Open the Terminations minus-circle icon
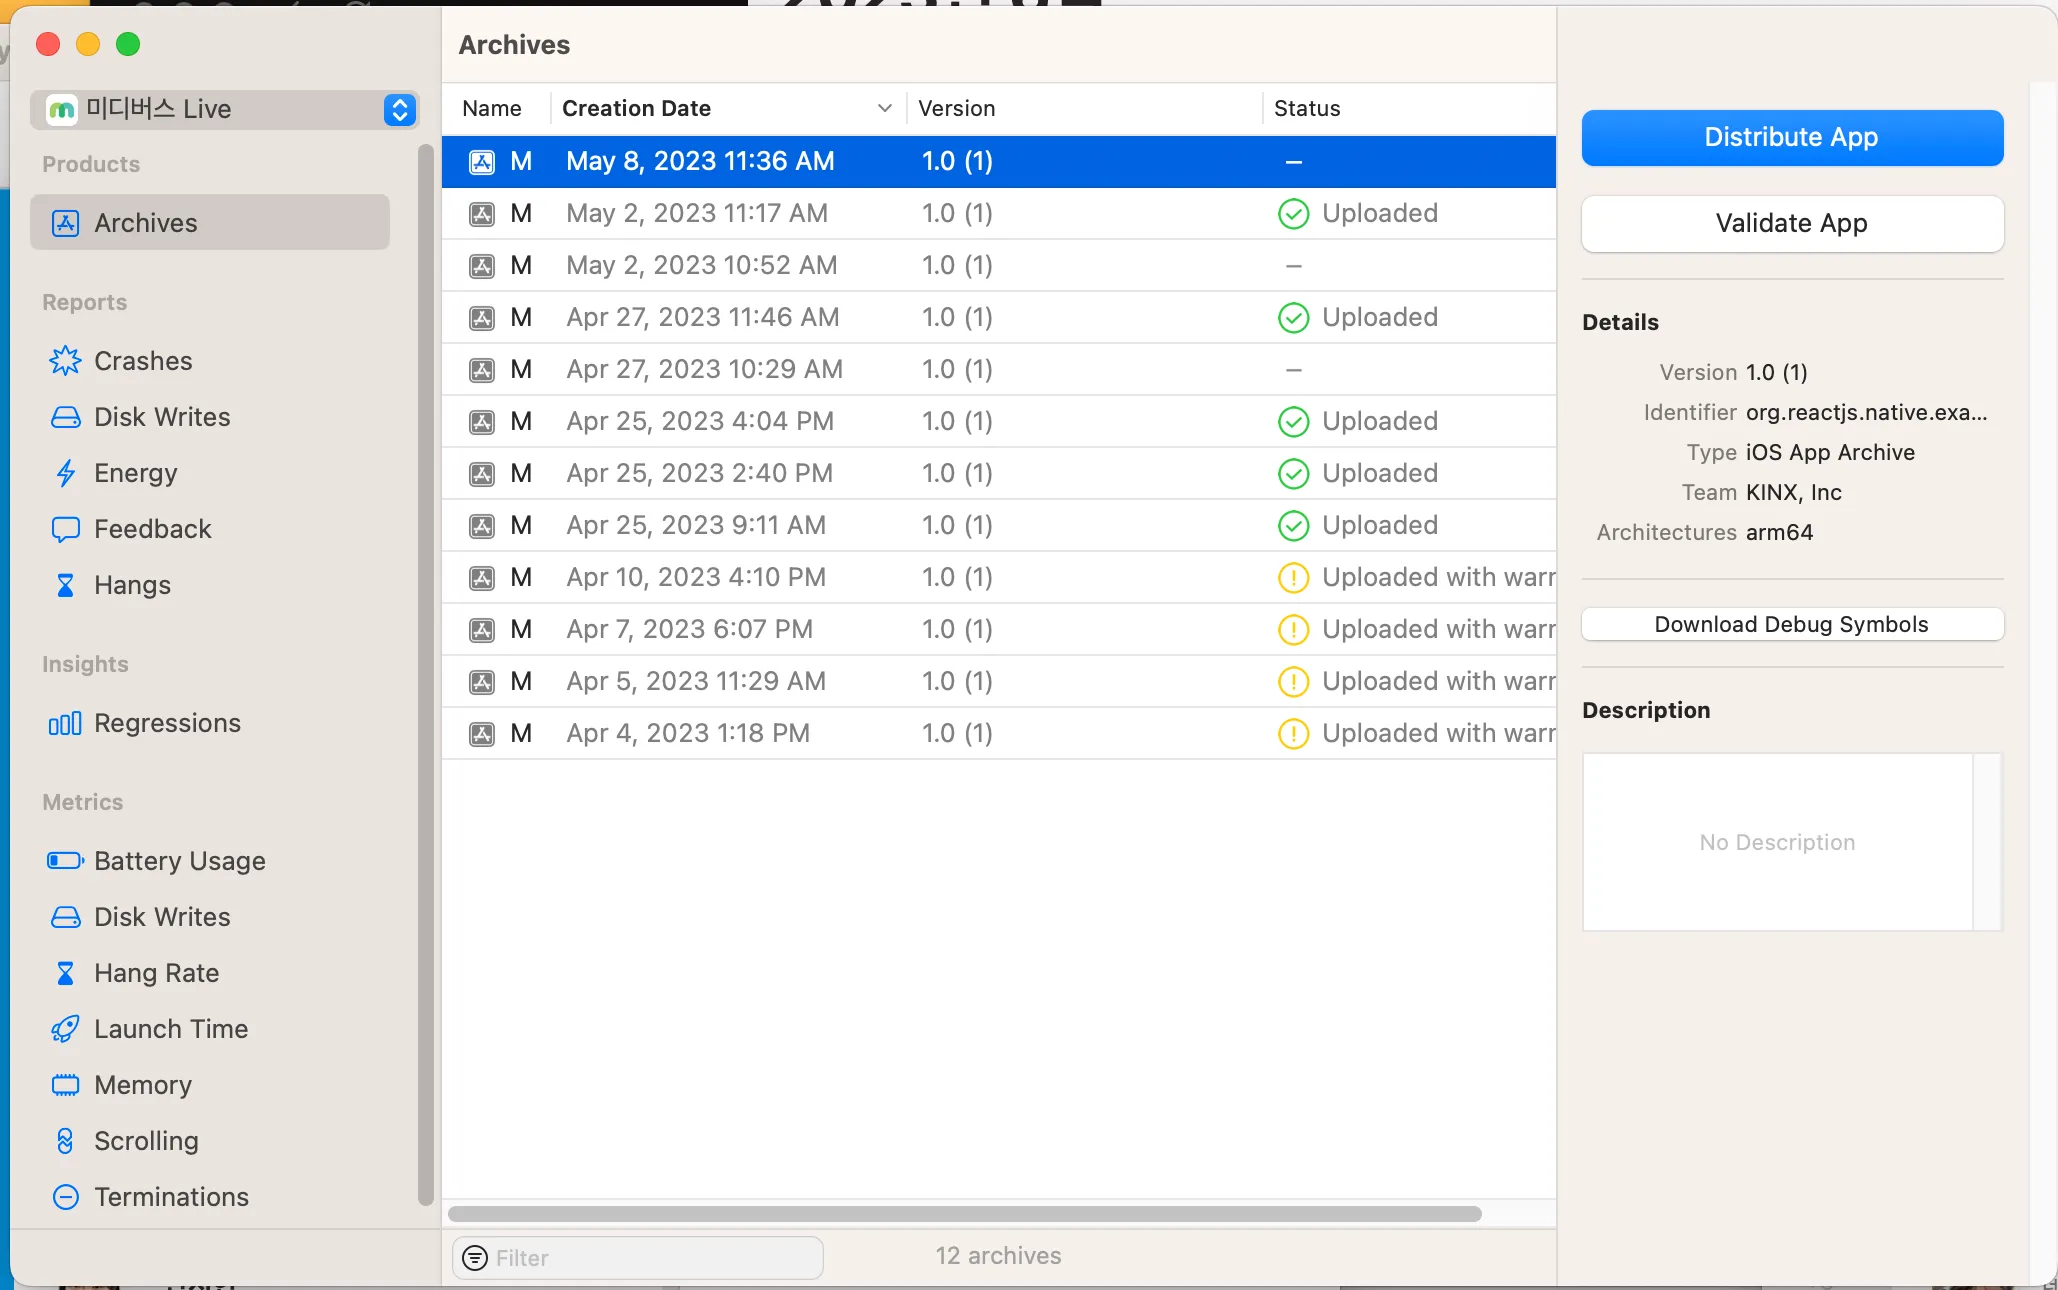Screen dimensions: 2058x1290 coord(65,1197)
